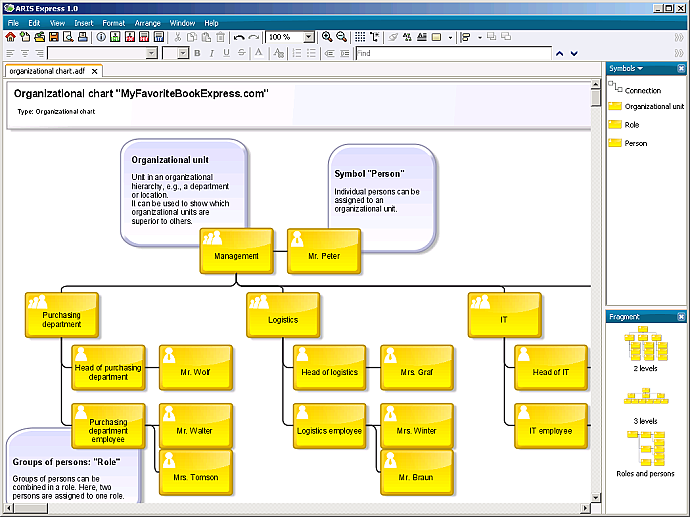Click the horizontal scrollbar right arrow
690x517 pixels.
coord(585,508)
